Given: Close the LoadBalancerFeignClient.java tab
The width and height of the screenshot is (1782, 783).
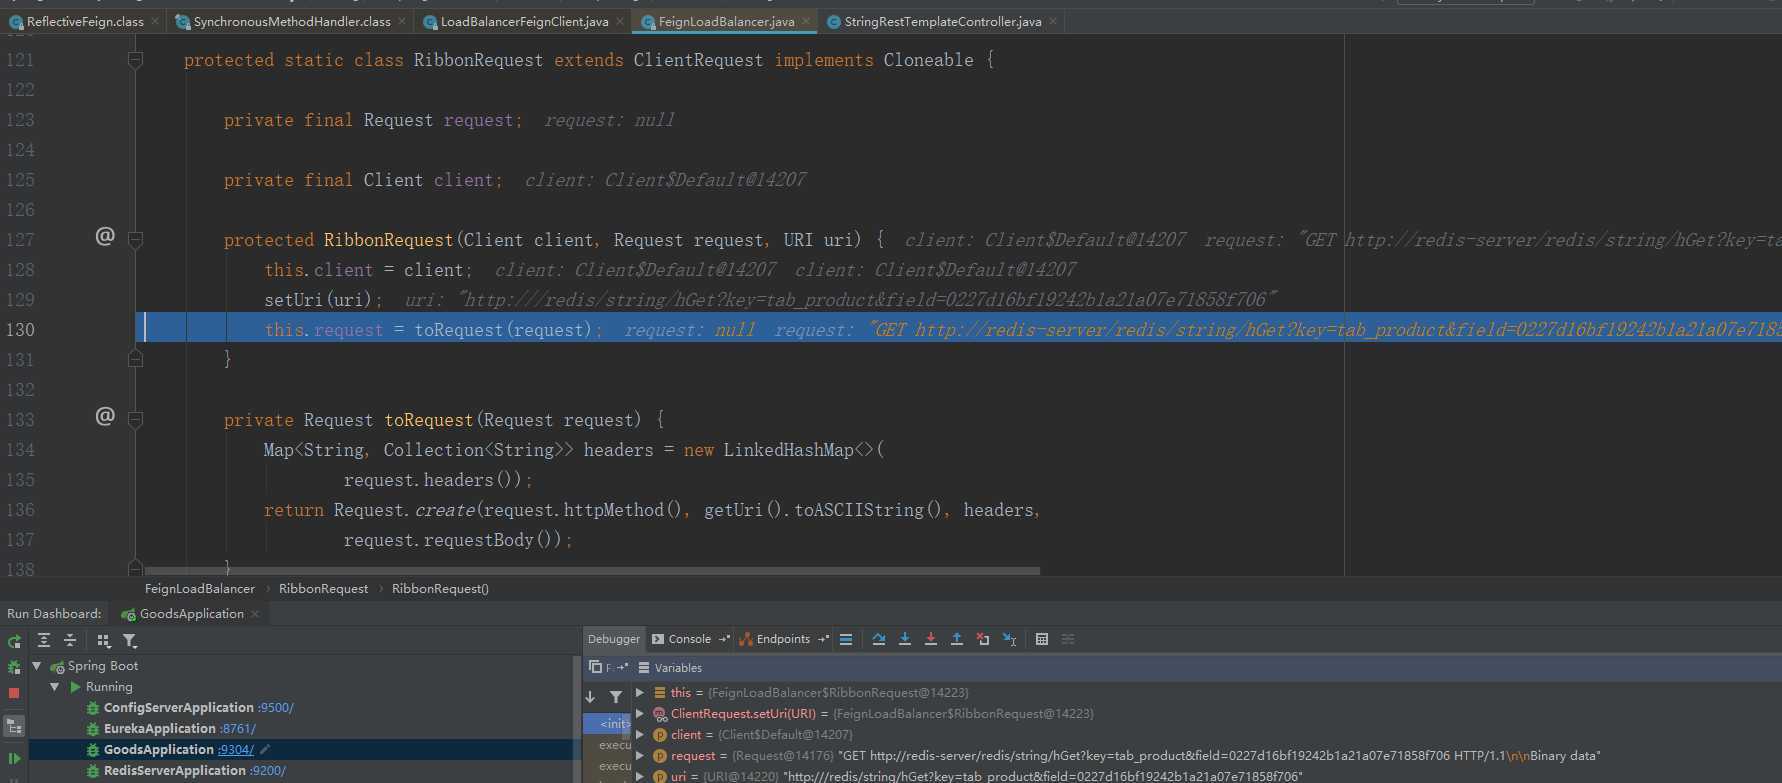Looking at the screenshot, I should click(x=620, y=21).
